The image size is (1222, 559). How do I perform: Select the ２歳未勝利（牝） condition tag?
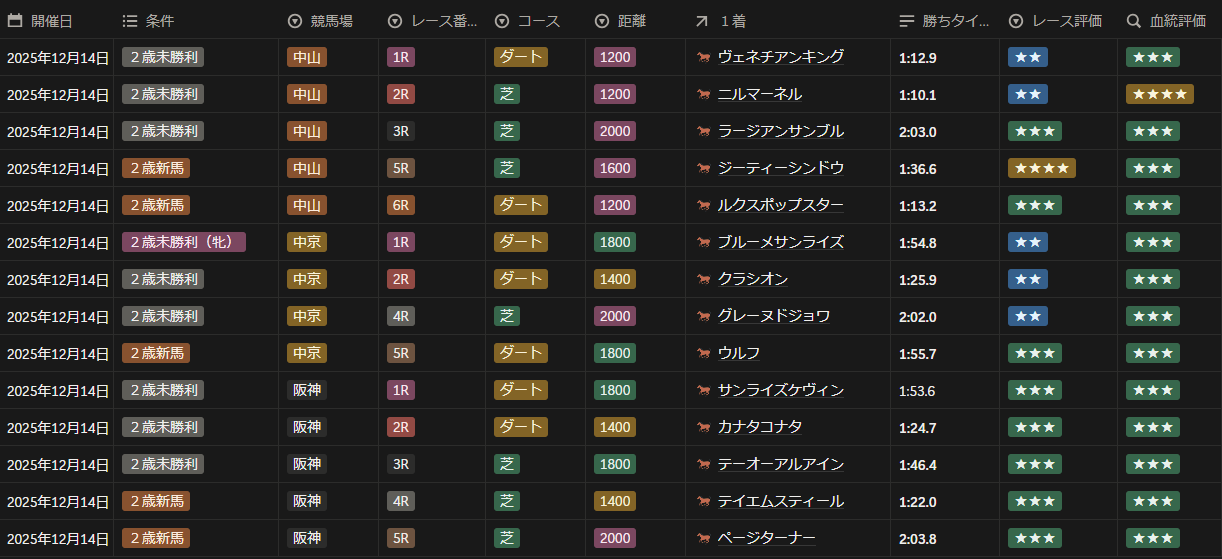(x=184, y=242)
